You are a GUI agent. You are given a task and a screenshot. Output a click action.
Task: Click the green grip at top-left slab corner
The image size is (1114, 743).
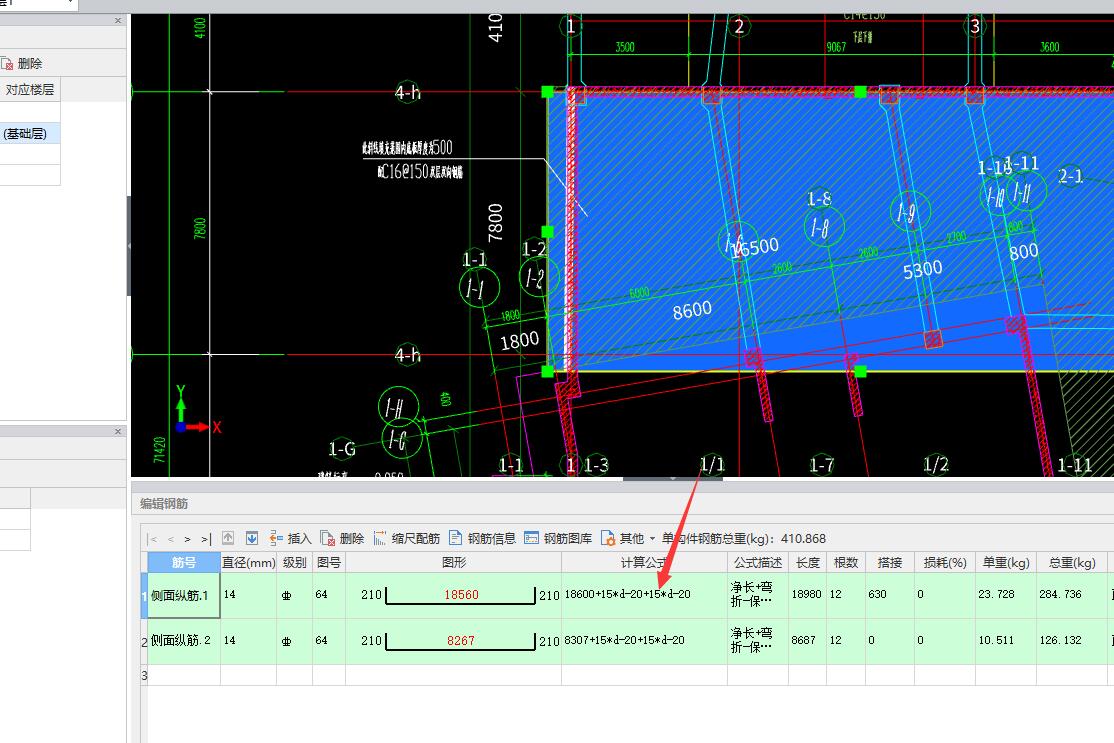[548, 92]
